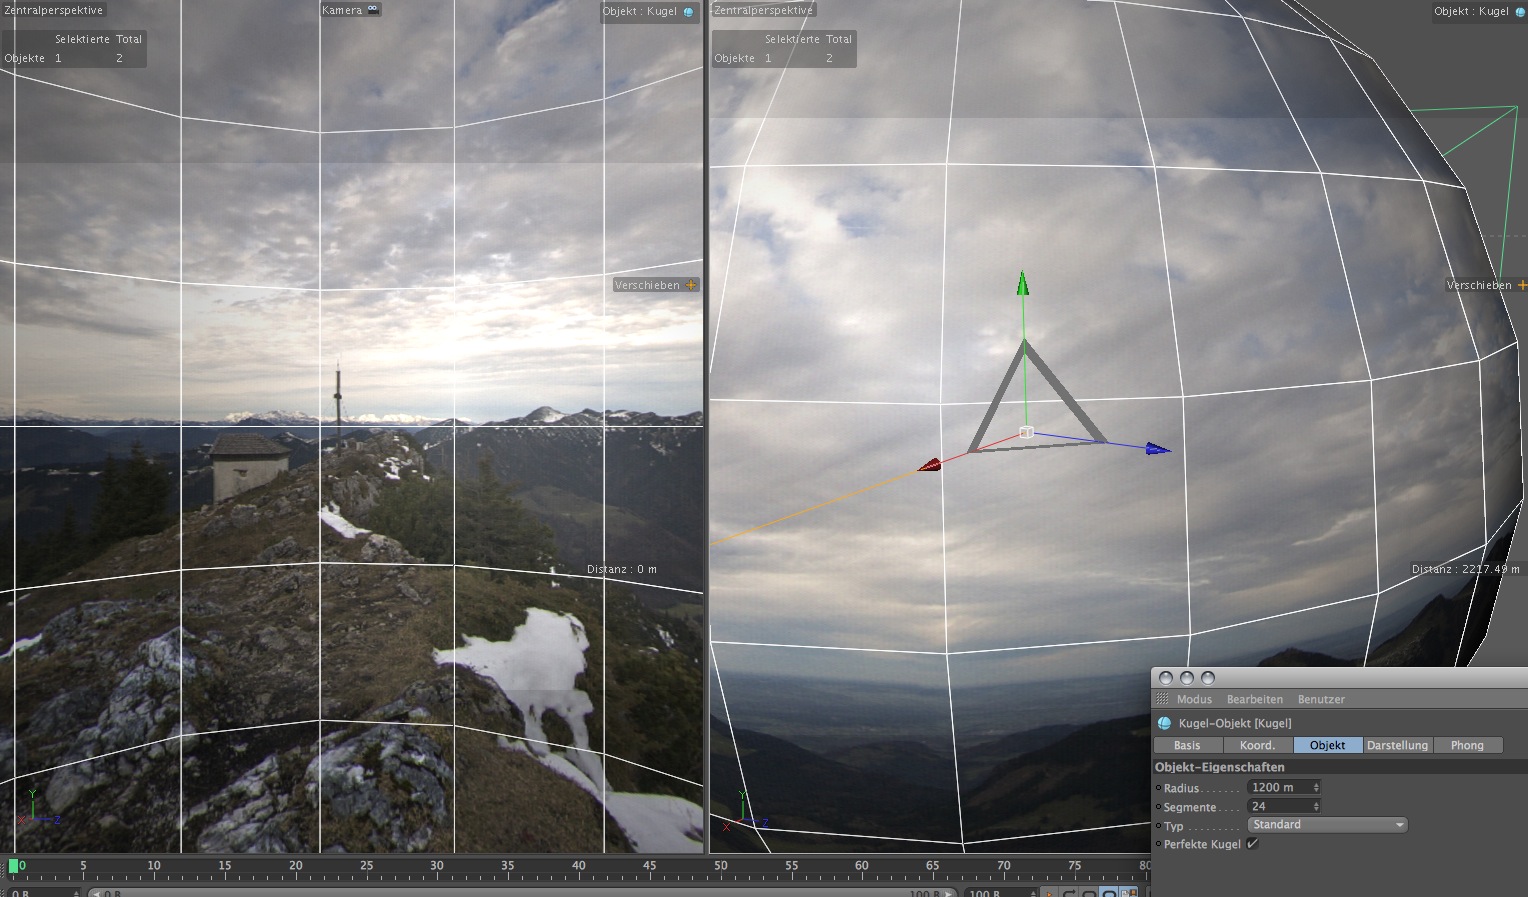Image resolution: width=1528 pixels, height=897 pixels.
Task: Click the Segmente value stepper arrows
Action: [x=1316, y=807]
